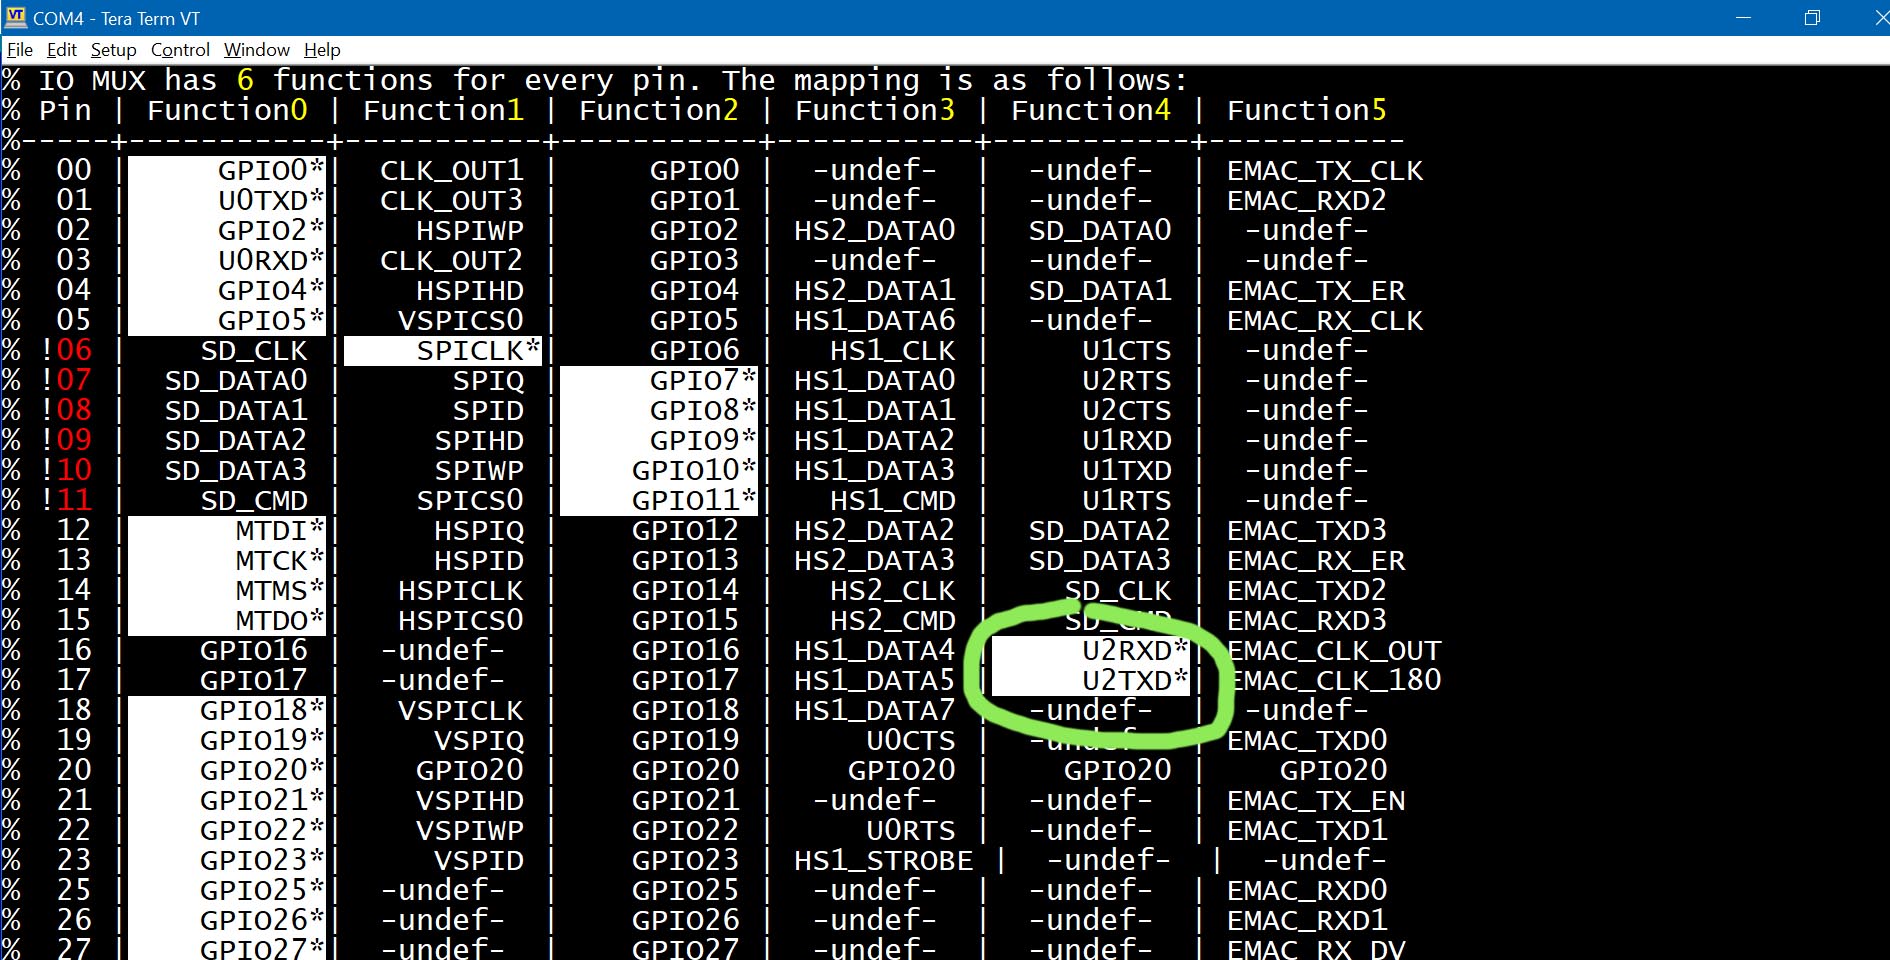The height and width of the screenshot is (960, 1890).
Task: Open the Control menu
Action: [180, 50]
